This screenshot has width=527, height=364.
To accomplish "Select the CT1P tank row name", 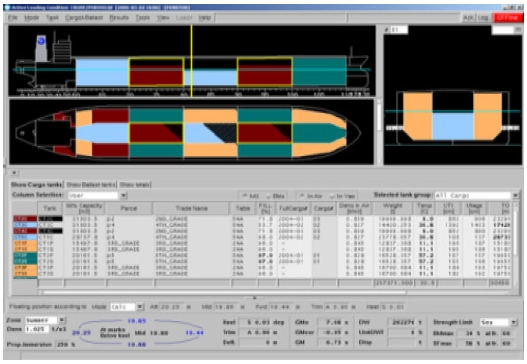I will (x=50, y=243).
